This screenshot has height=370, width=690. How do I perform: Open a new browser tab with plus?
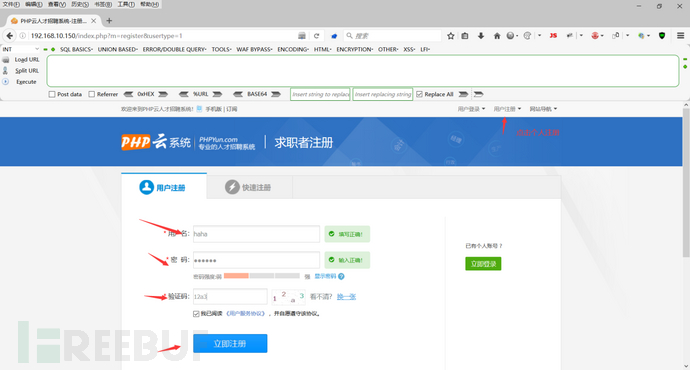(109, 21)
